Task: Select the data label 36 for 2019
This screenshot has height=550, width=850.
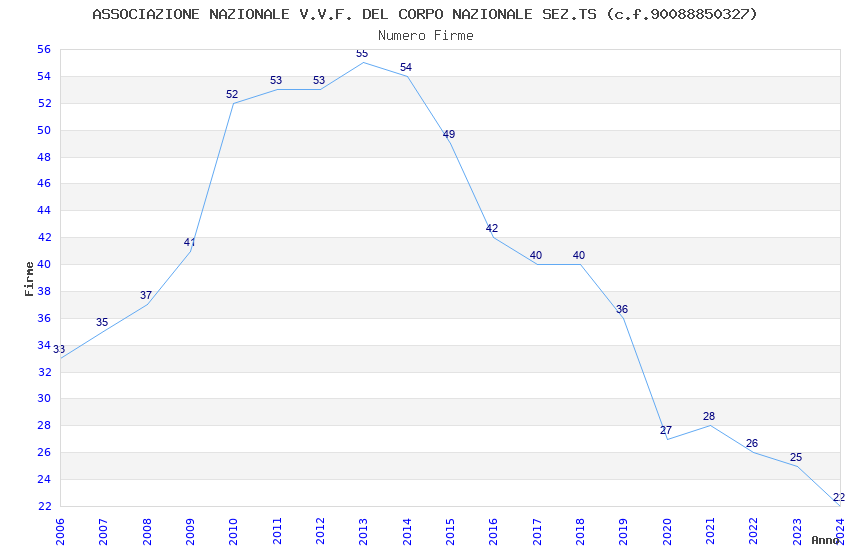Action: coord(622,309)
